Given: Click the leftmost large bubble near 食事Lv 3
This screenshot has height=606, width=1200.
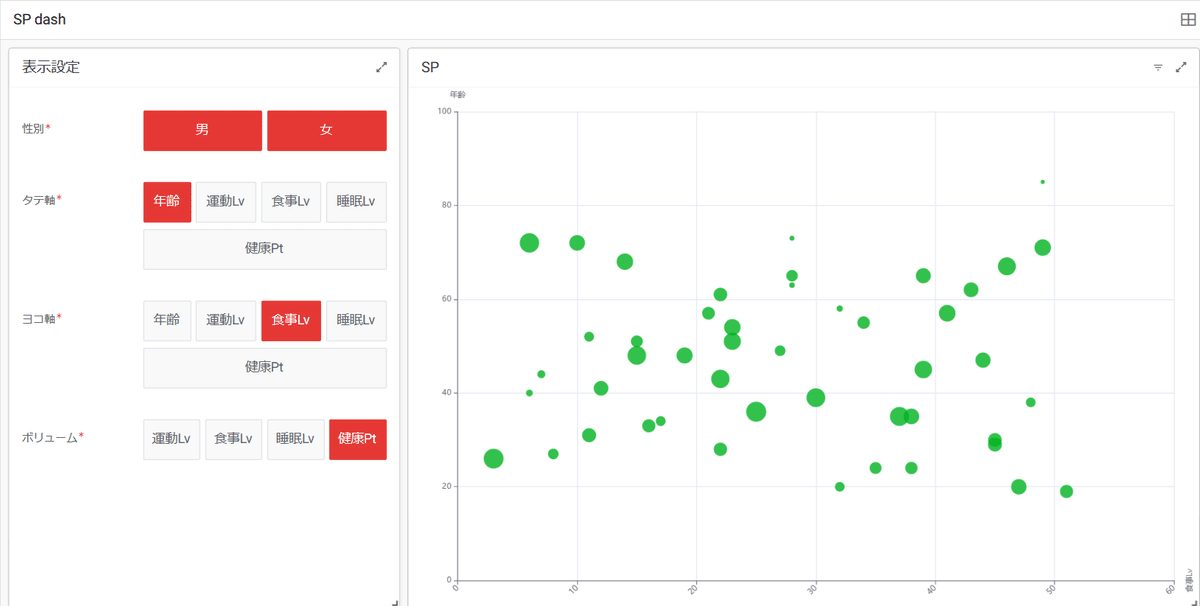Looking at the screenshot, I should click(x=493, y=458).
